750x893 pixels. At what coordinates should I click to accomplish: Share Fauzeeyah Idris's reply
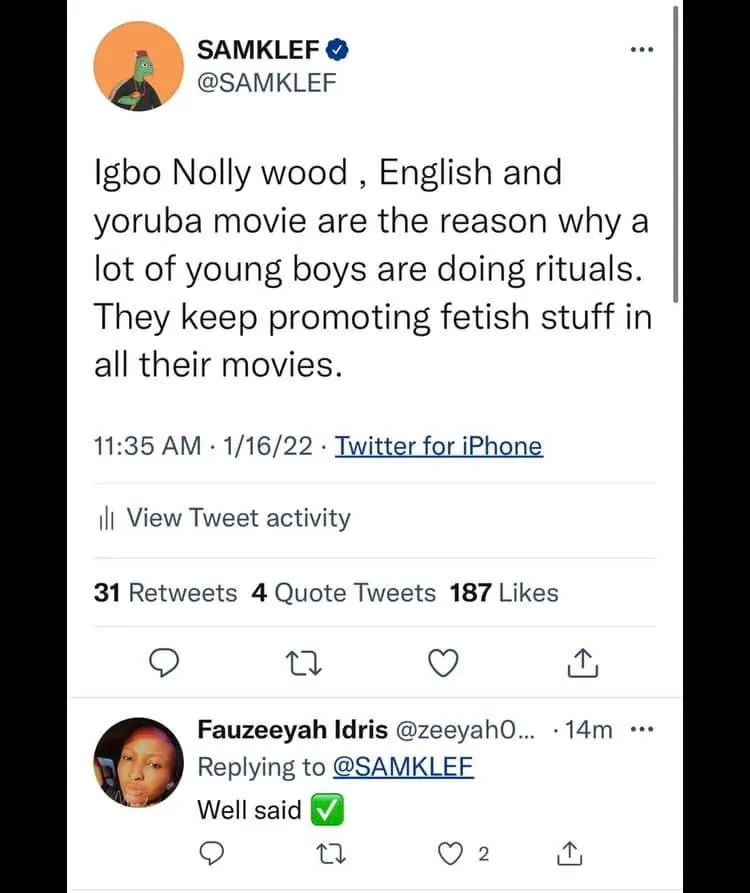568,854
